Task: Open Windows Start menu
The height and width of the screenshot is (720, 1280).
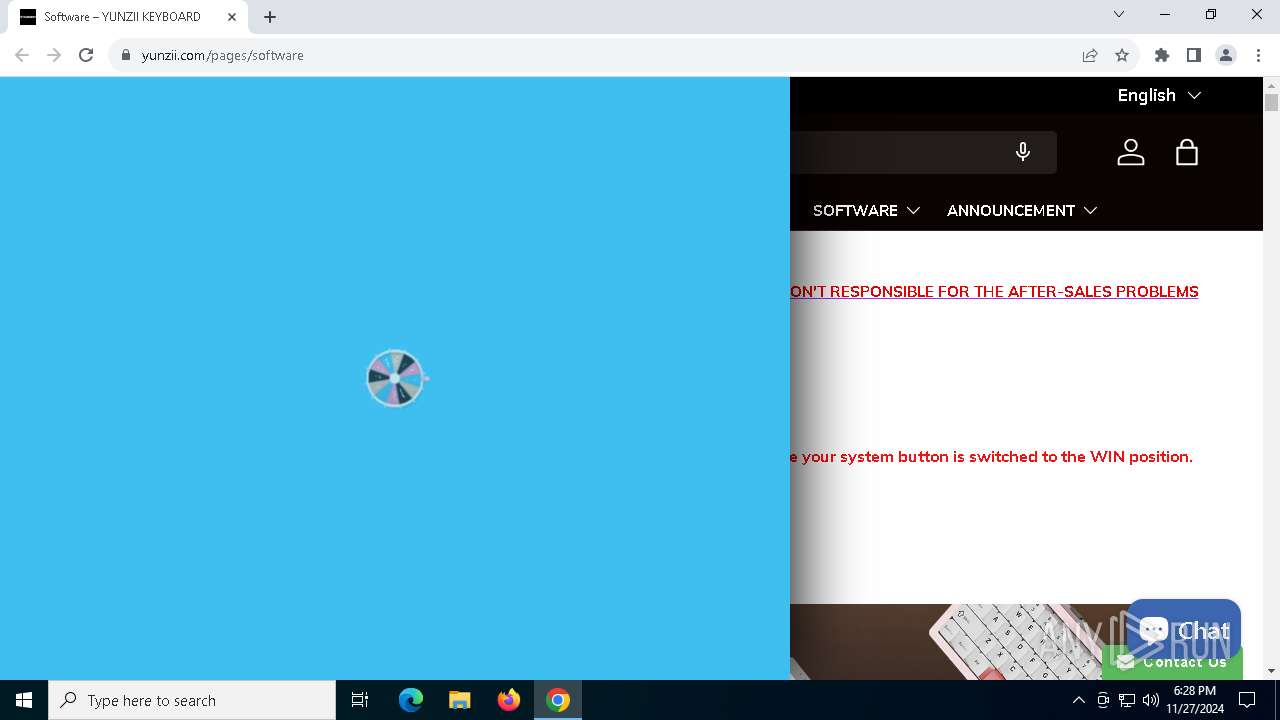Action: [24, 700]
